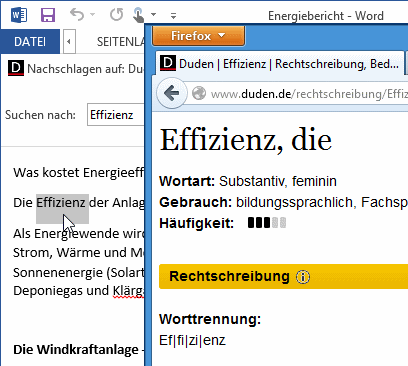Click the Häufigkeit frequency bar indicator
Screen dimensions: 408x366
(267, 223)
